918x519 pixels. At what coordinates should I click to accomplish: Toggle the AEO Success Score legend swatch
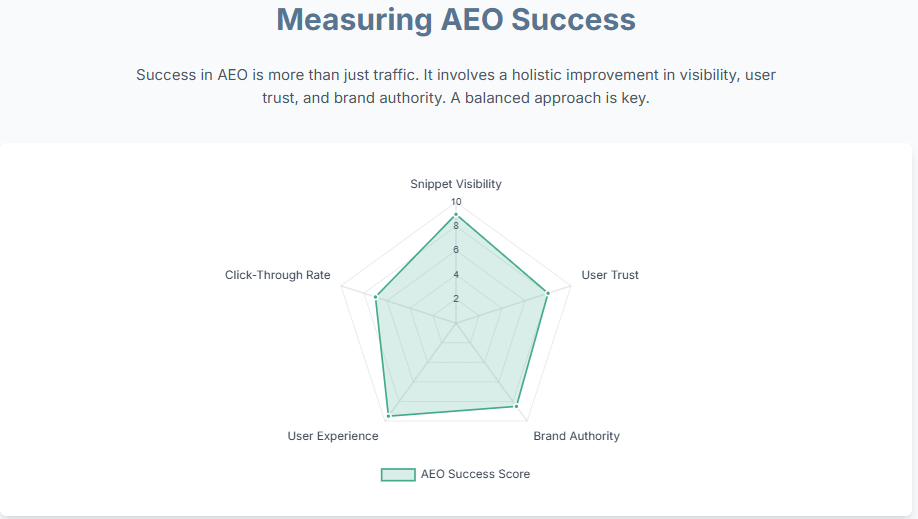tap(398, 474)
